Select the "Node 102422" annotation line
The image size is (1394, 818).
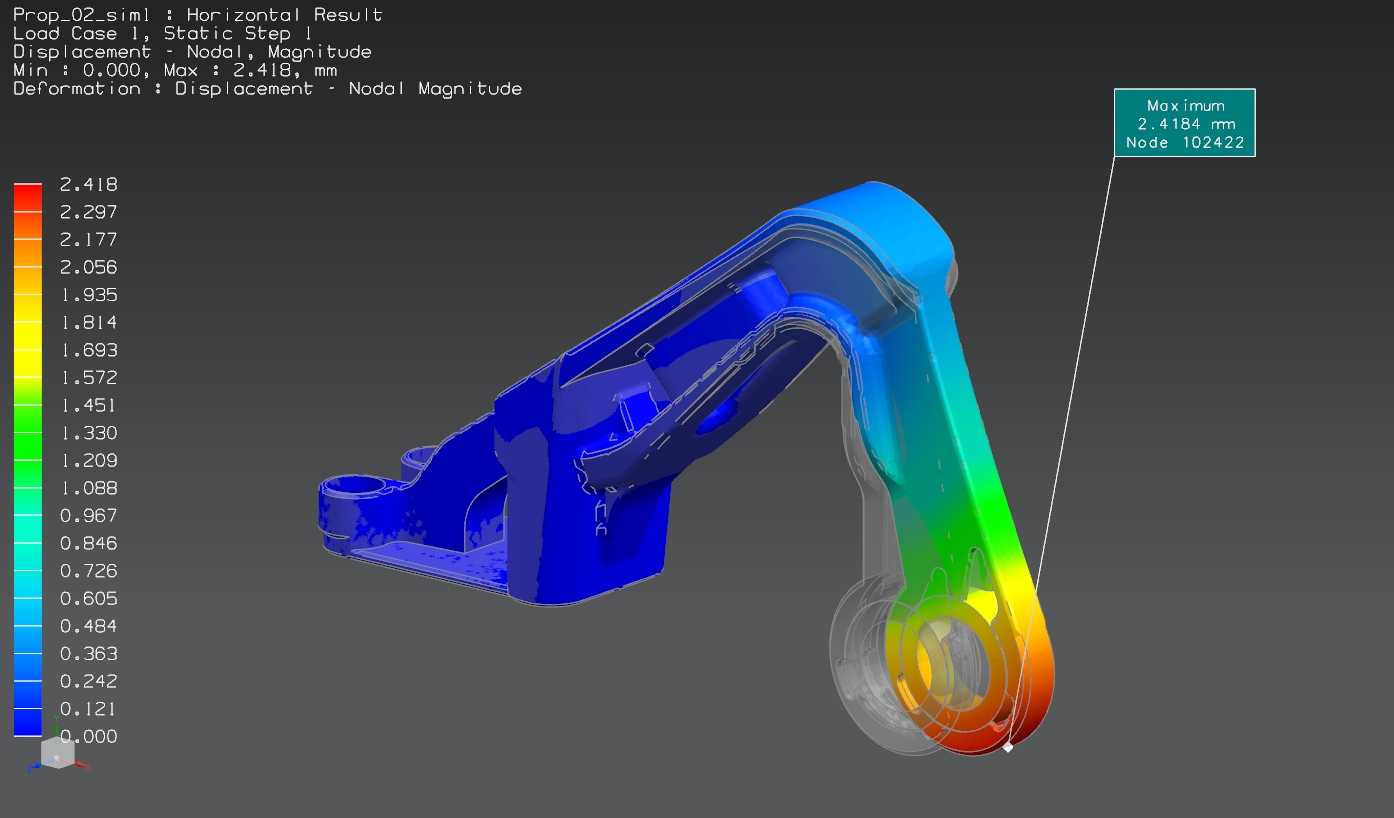coord(1185,143)
